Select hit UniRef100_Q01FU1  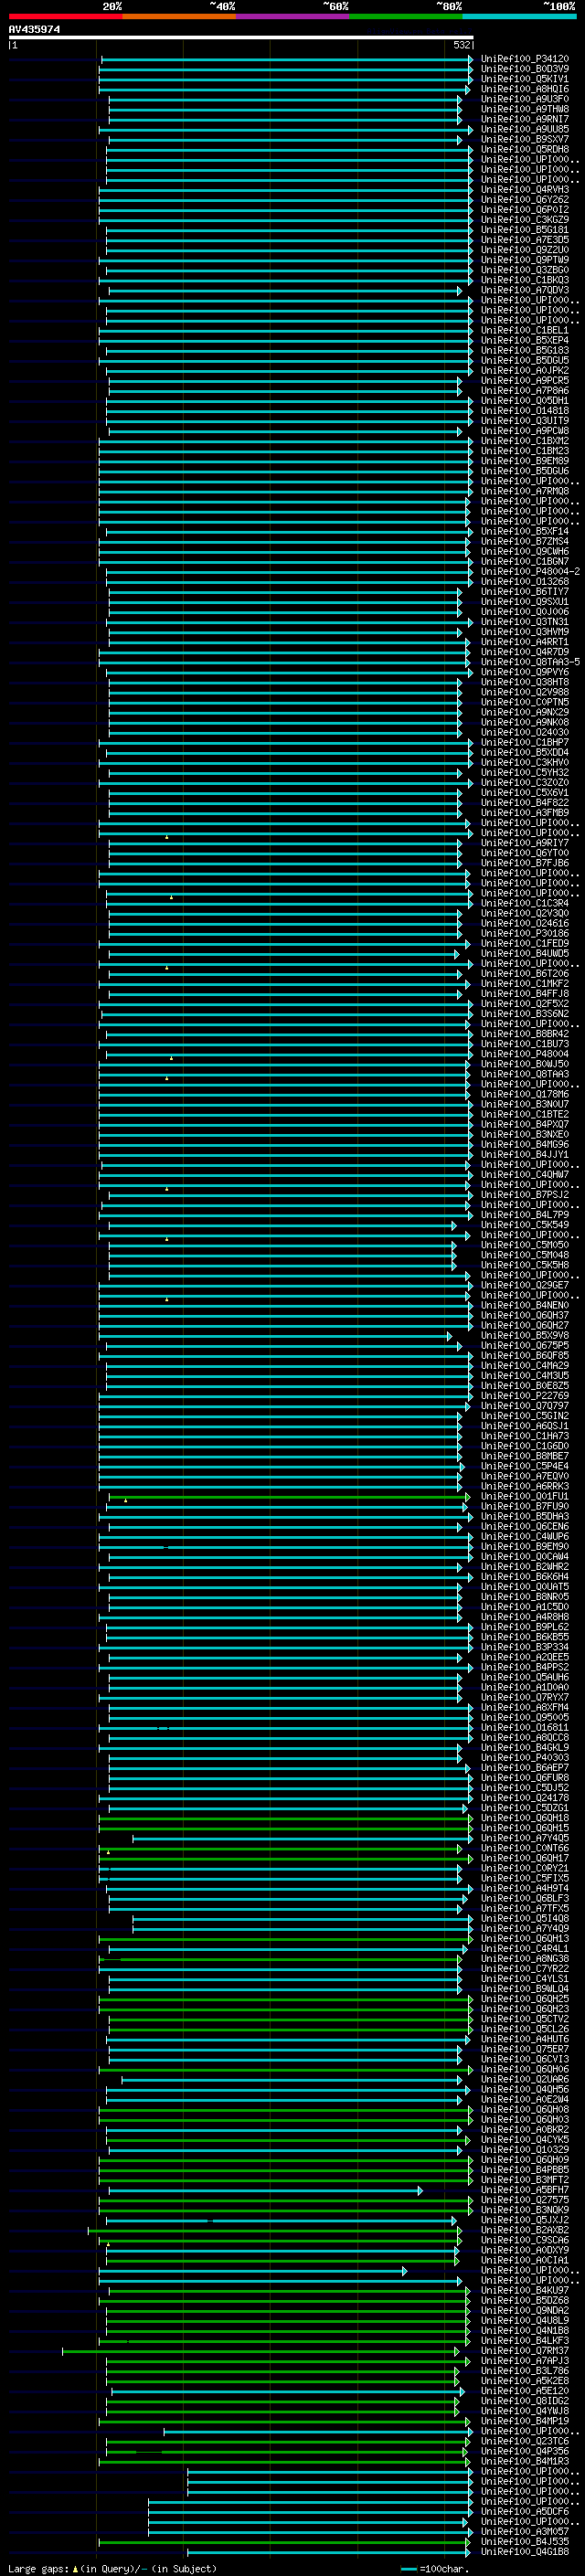tap(524, 1496)
